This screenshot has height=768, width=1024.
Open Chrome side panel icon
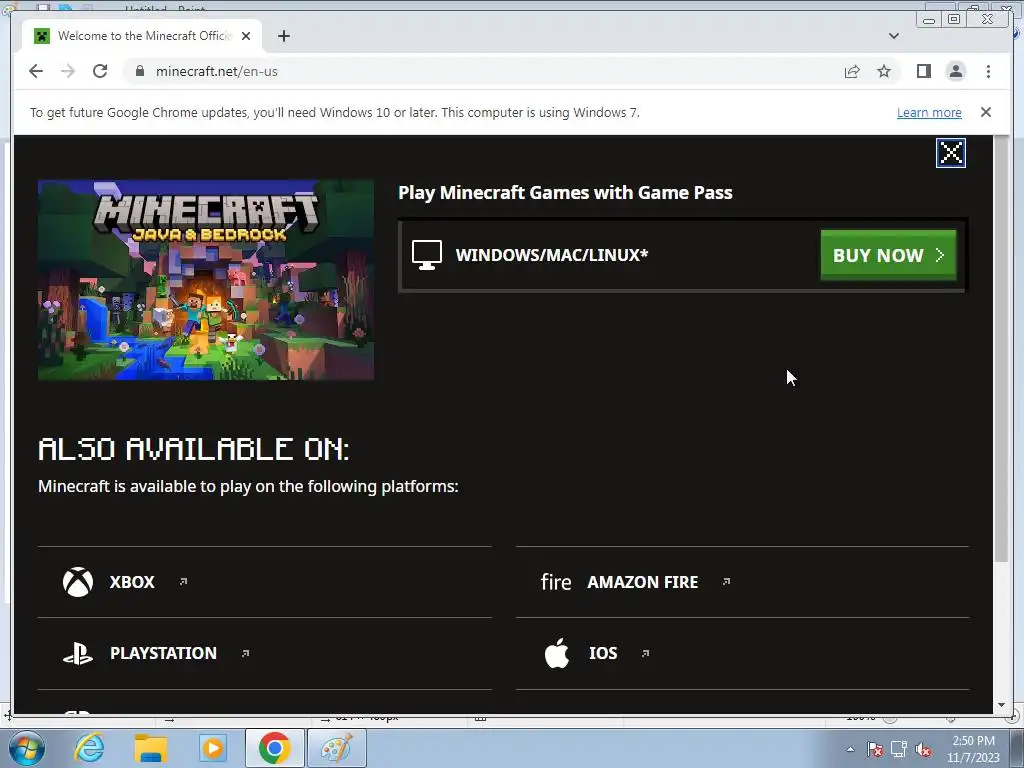[923, 71]
